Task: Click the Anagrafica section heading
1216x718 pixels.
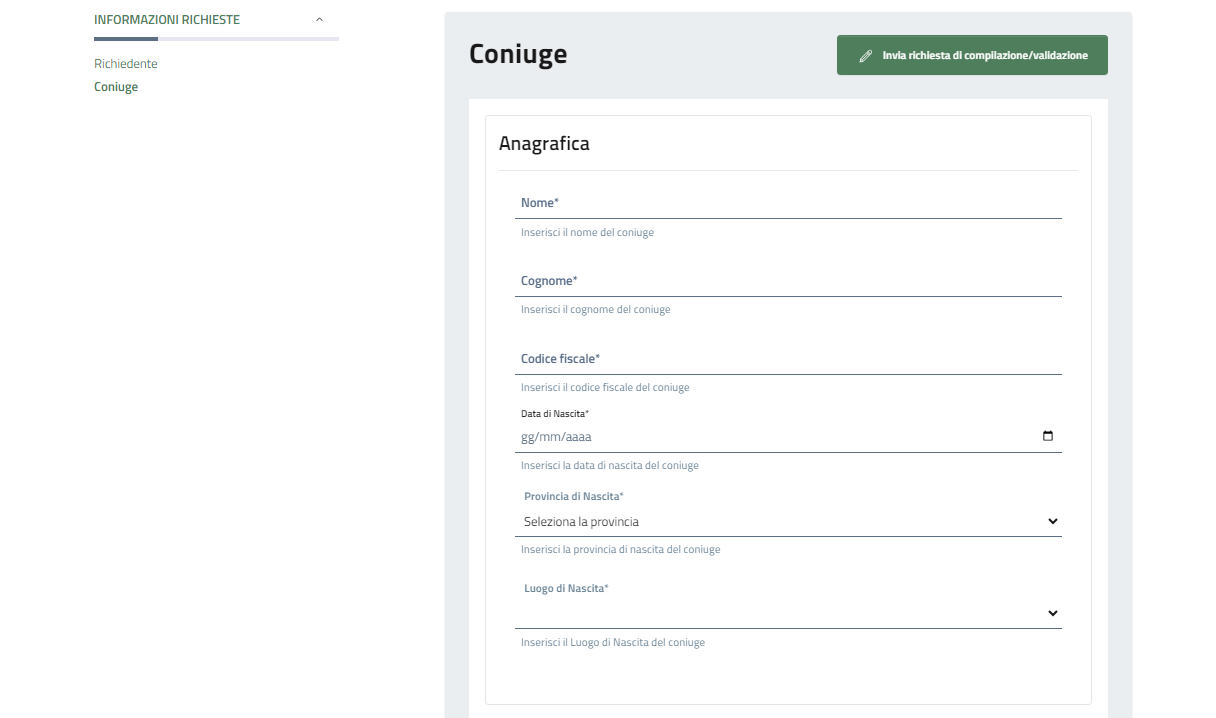Action: click(544, 144)
